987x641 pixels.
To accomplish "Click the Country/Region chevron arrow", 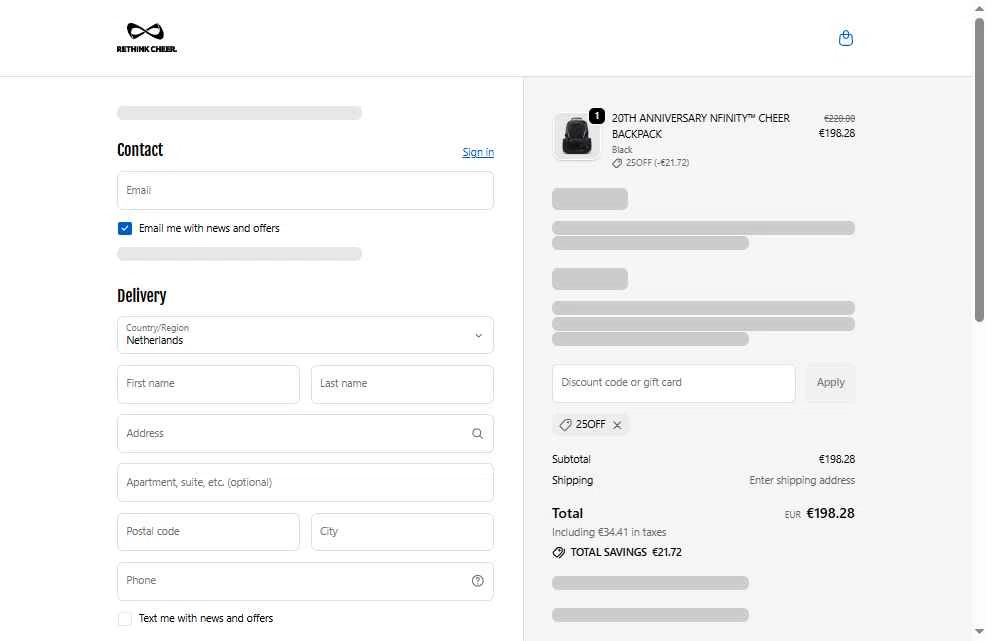I will (478, 335).
